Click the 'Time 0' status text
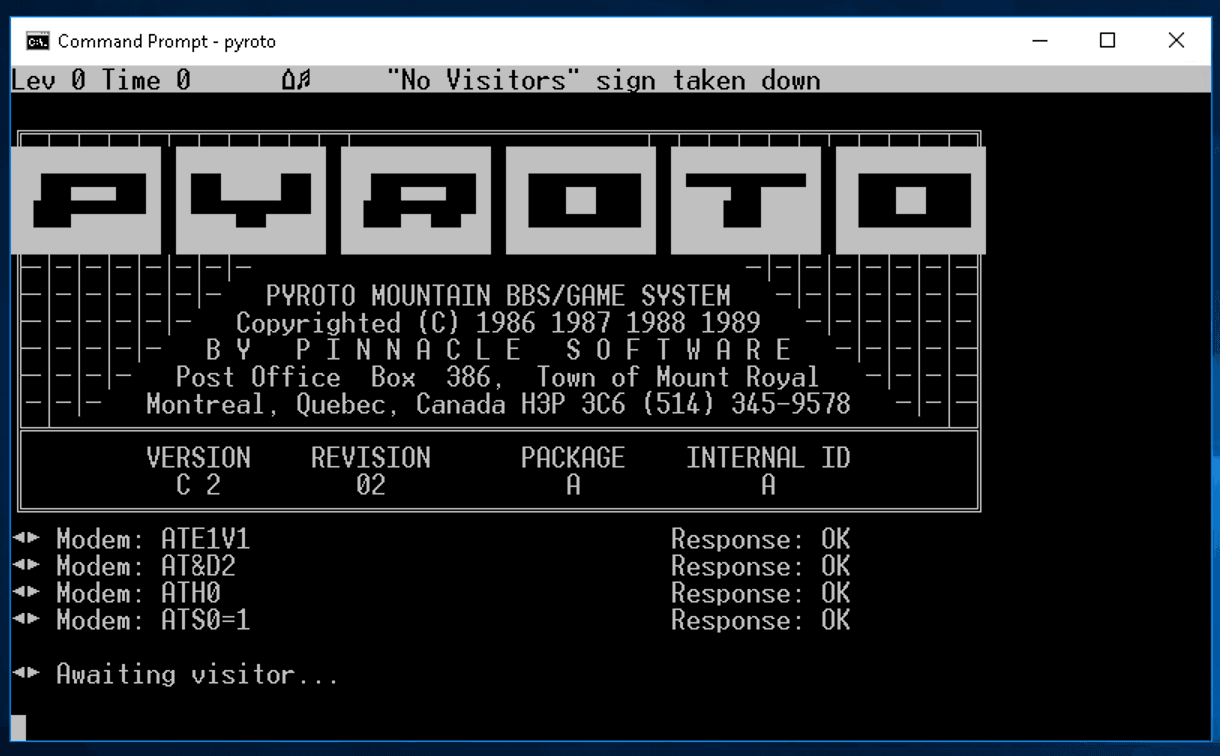Image resolution: width=1220 pixels, height=756 pixels. coord(146,81)
